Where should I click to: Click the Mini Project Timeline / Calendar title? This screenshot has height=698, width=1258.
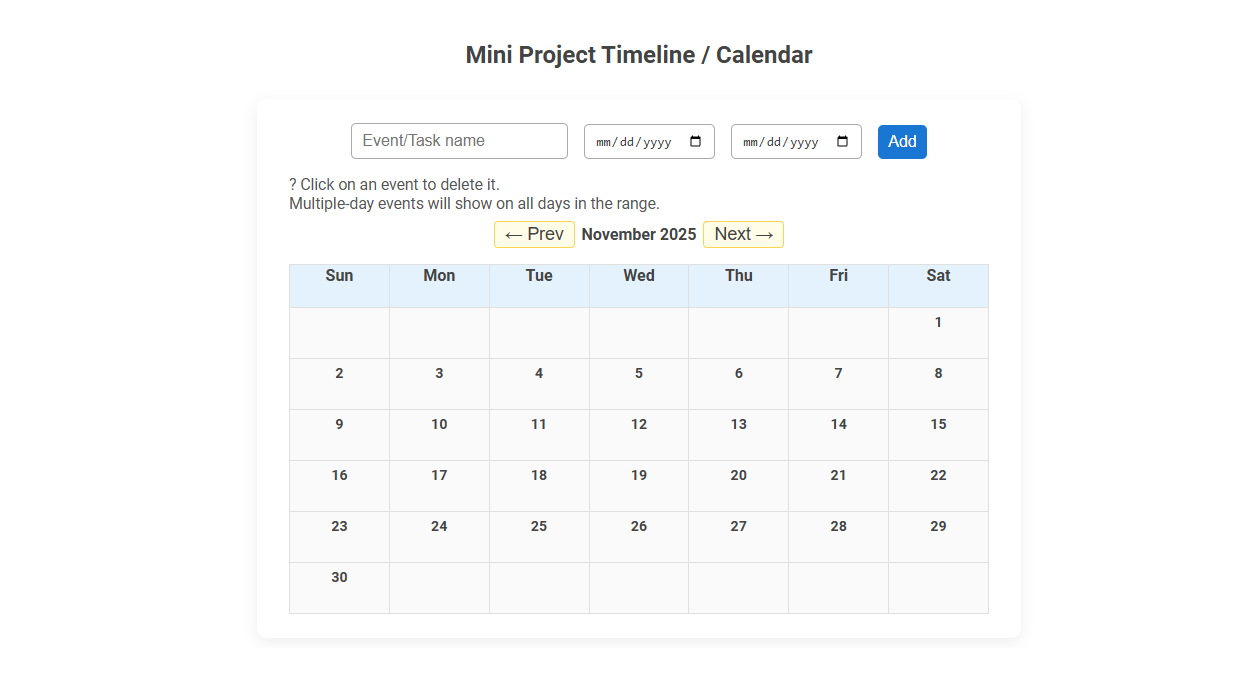[638, 55]
